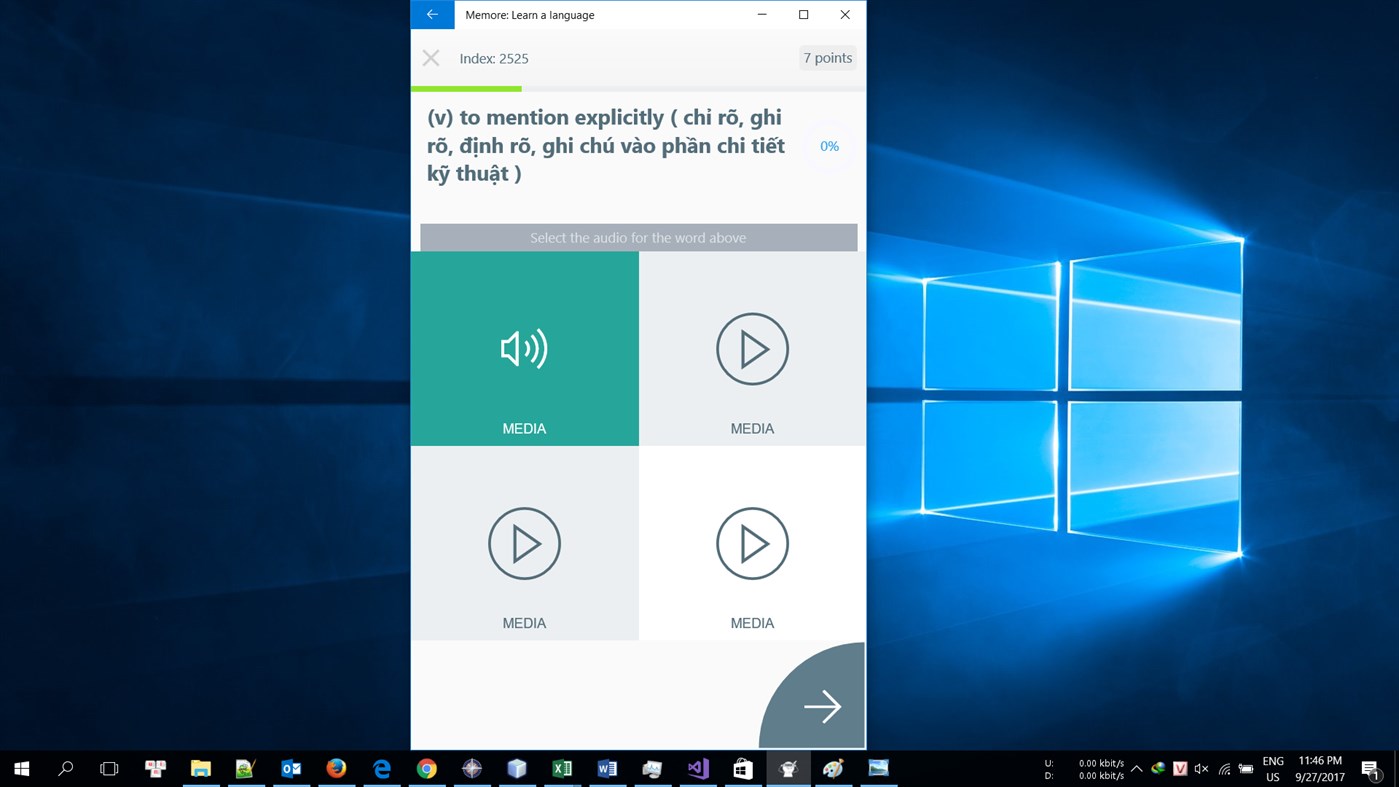Expand the hidden system tray icons
The image size is (1399, 787).
click(x=1137, y=769)
